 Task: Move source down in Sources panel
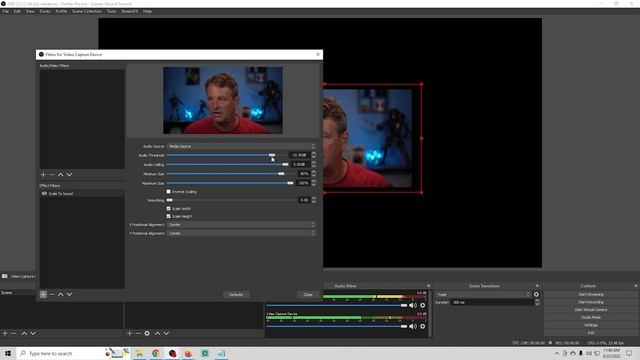pyautogui.click(x=167, y=333)
